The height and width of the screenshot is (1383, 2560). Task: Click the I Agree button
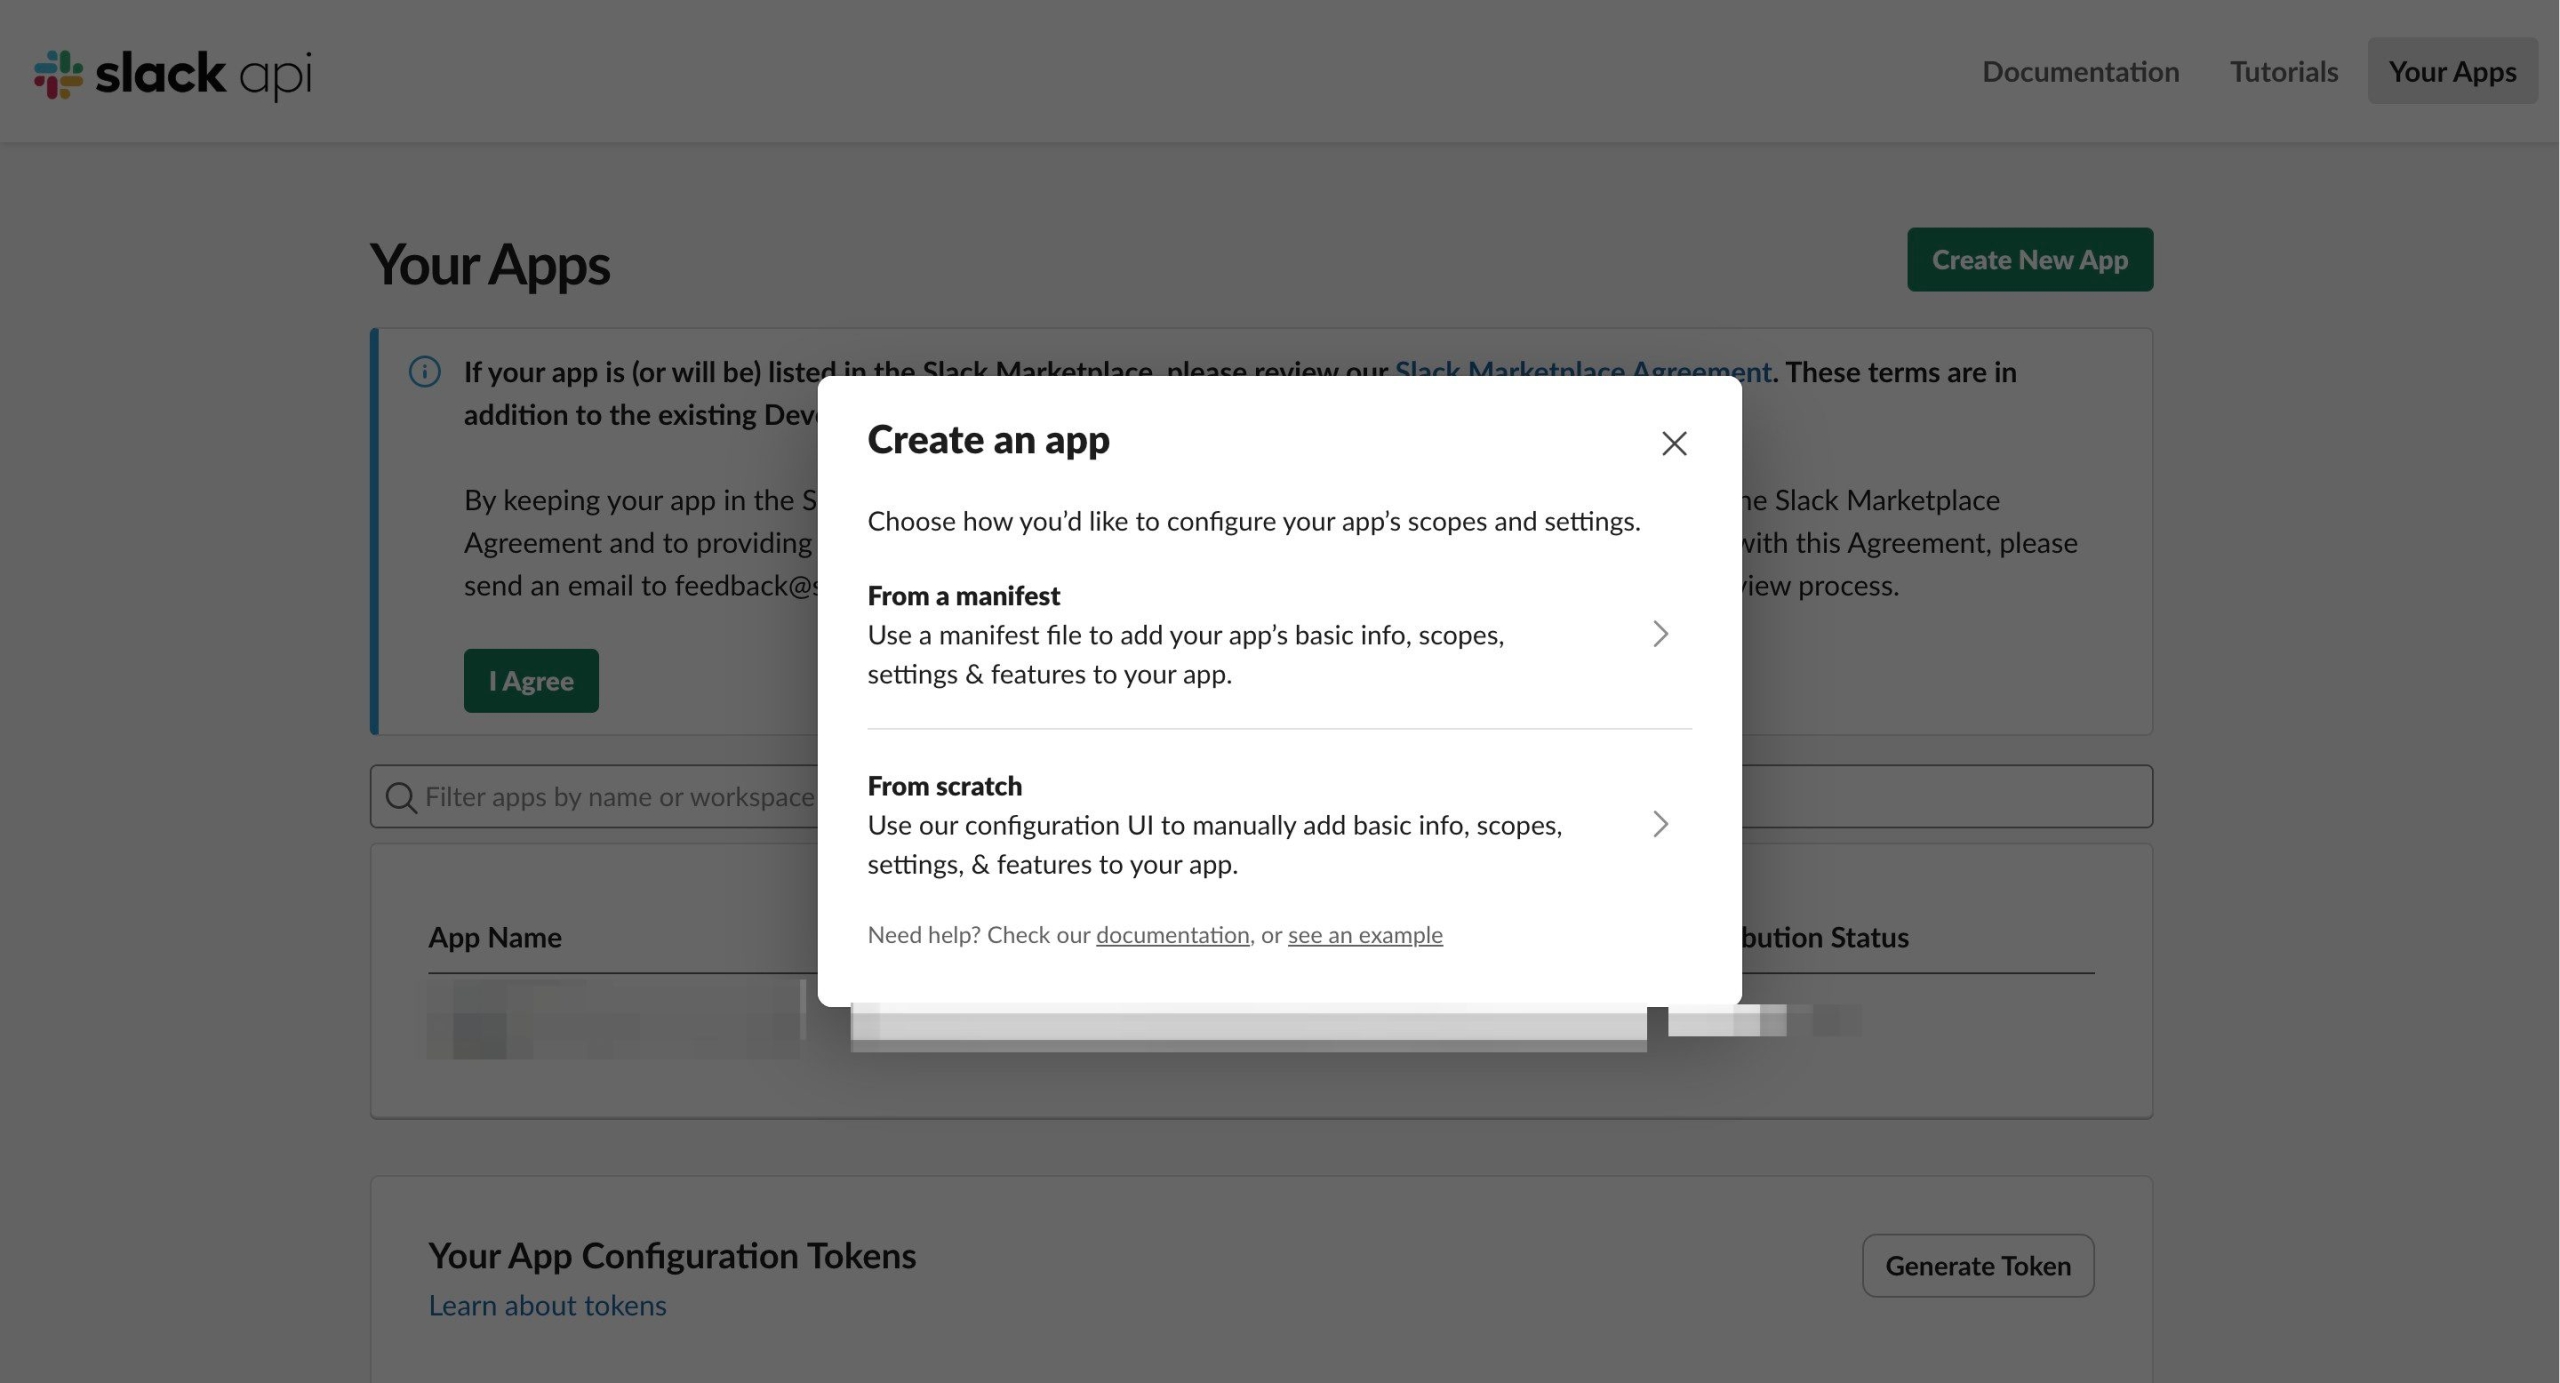tap(530, 681)
